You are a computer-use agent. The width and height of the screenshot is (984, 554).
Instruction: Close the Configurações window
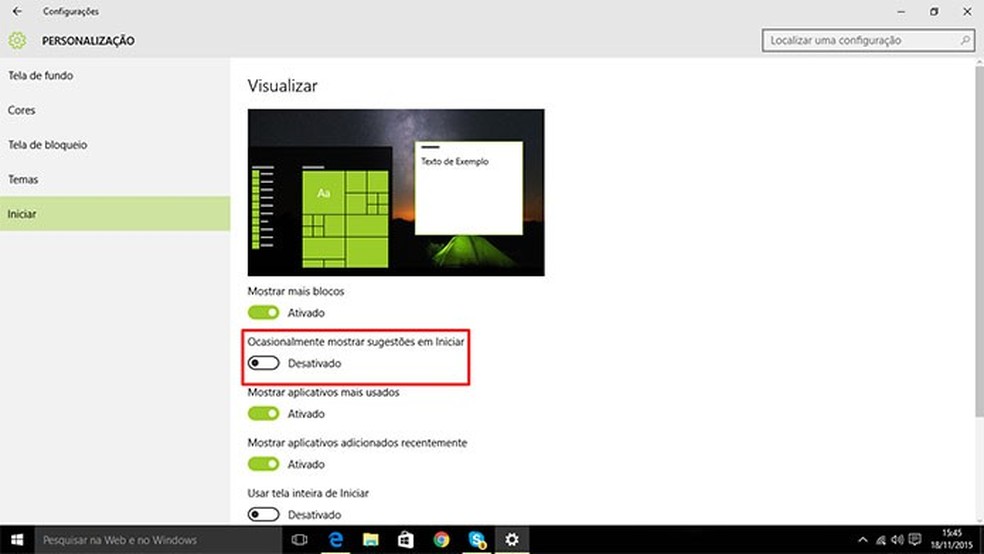pyautogui.click(x=967, y=11)
